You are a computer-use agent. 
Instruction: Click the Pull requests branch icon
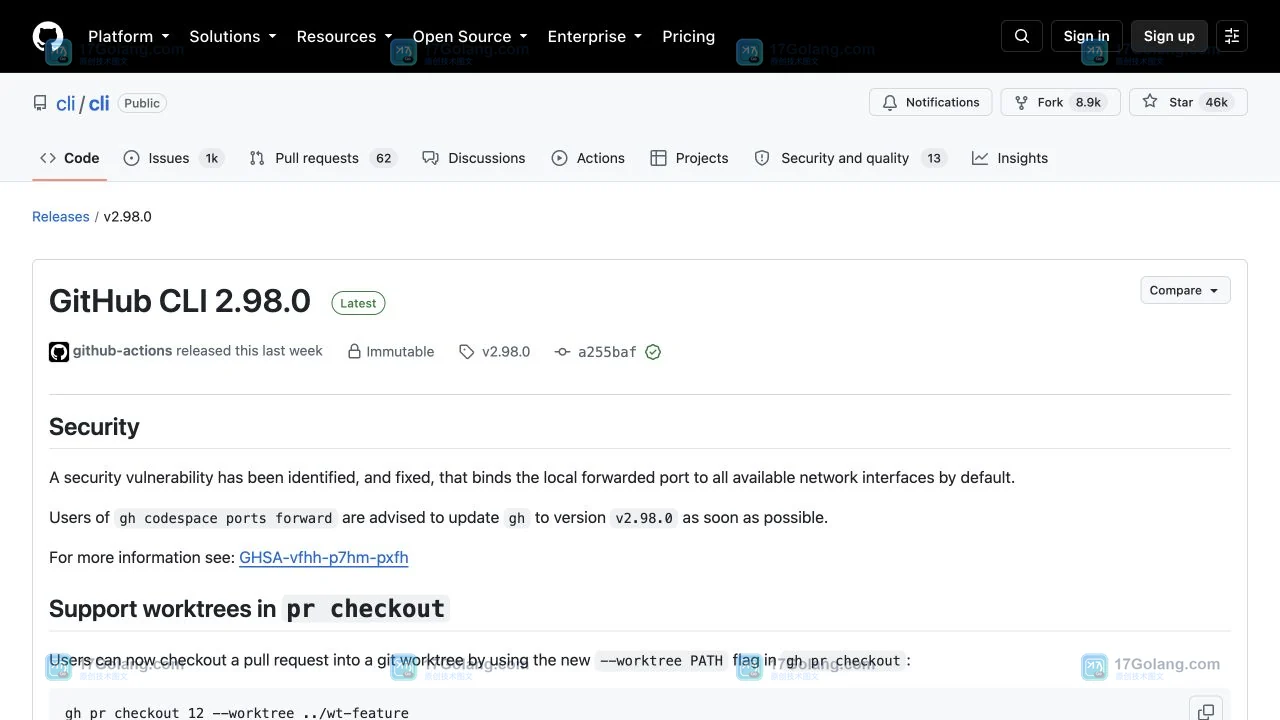point(257,158)
